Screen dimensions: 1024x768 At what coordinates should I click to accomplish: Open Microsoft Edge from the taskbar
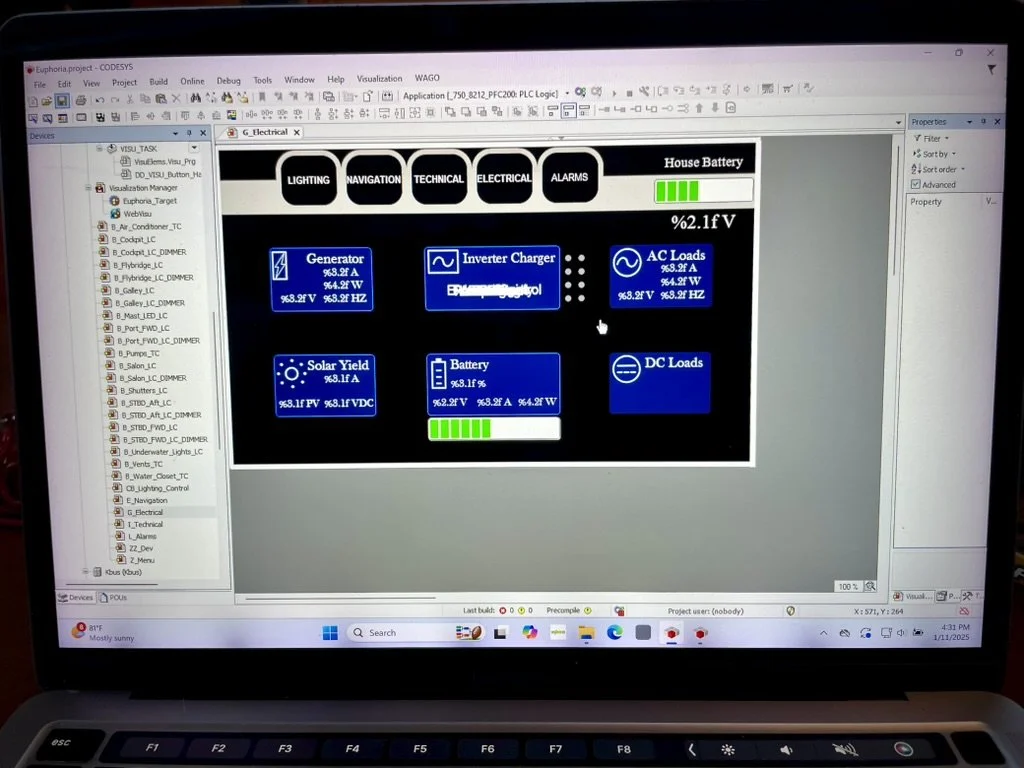(615, 632)
